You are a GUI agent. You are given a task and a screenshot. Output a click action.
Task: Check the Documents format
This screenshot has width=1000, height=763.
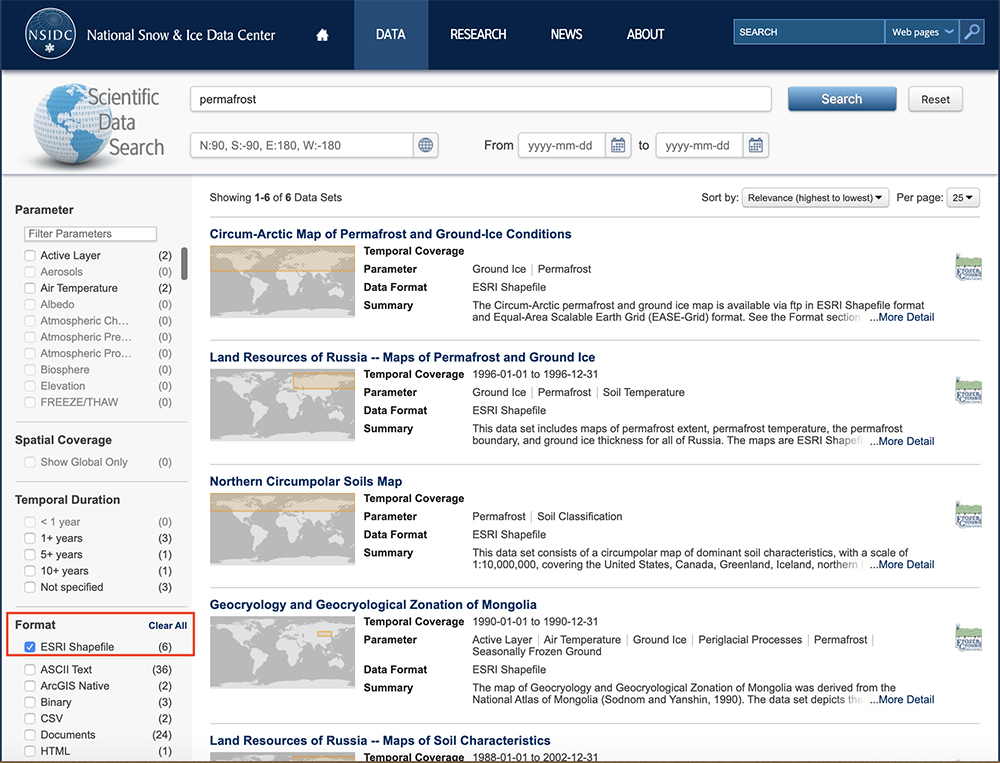point(30,735)
